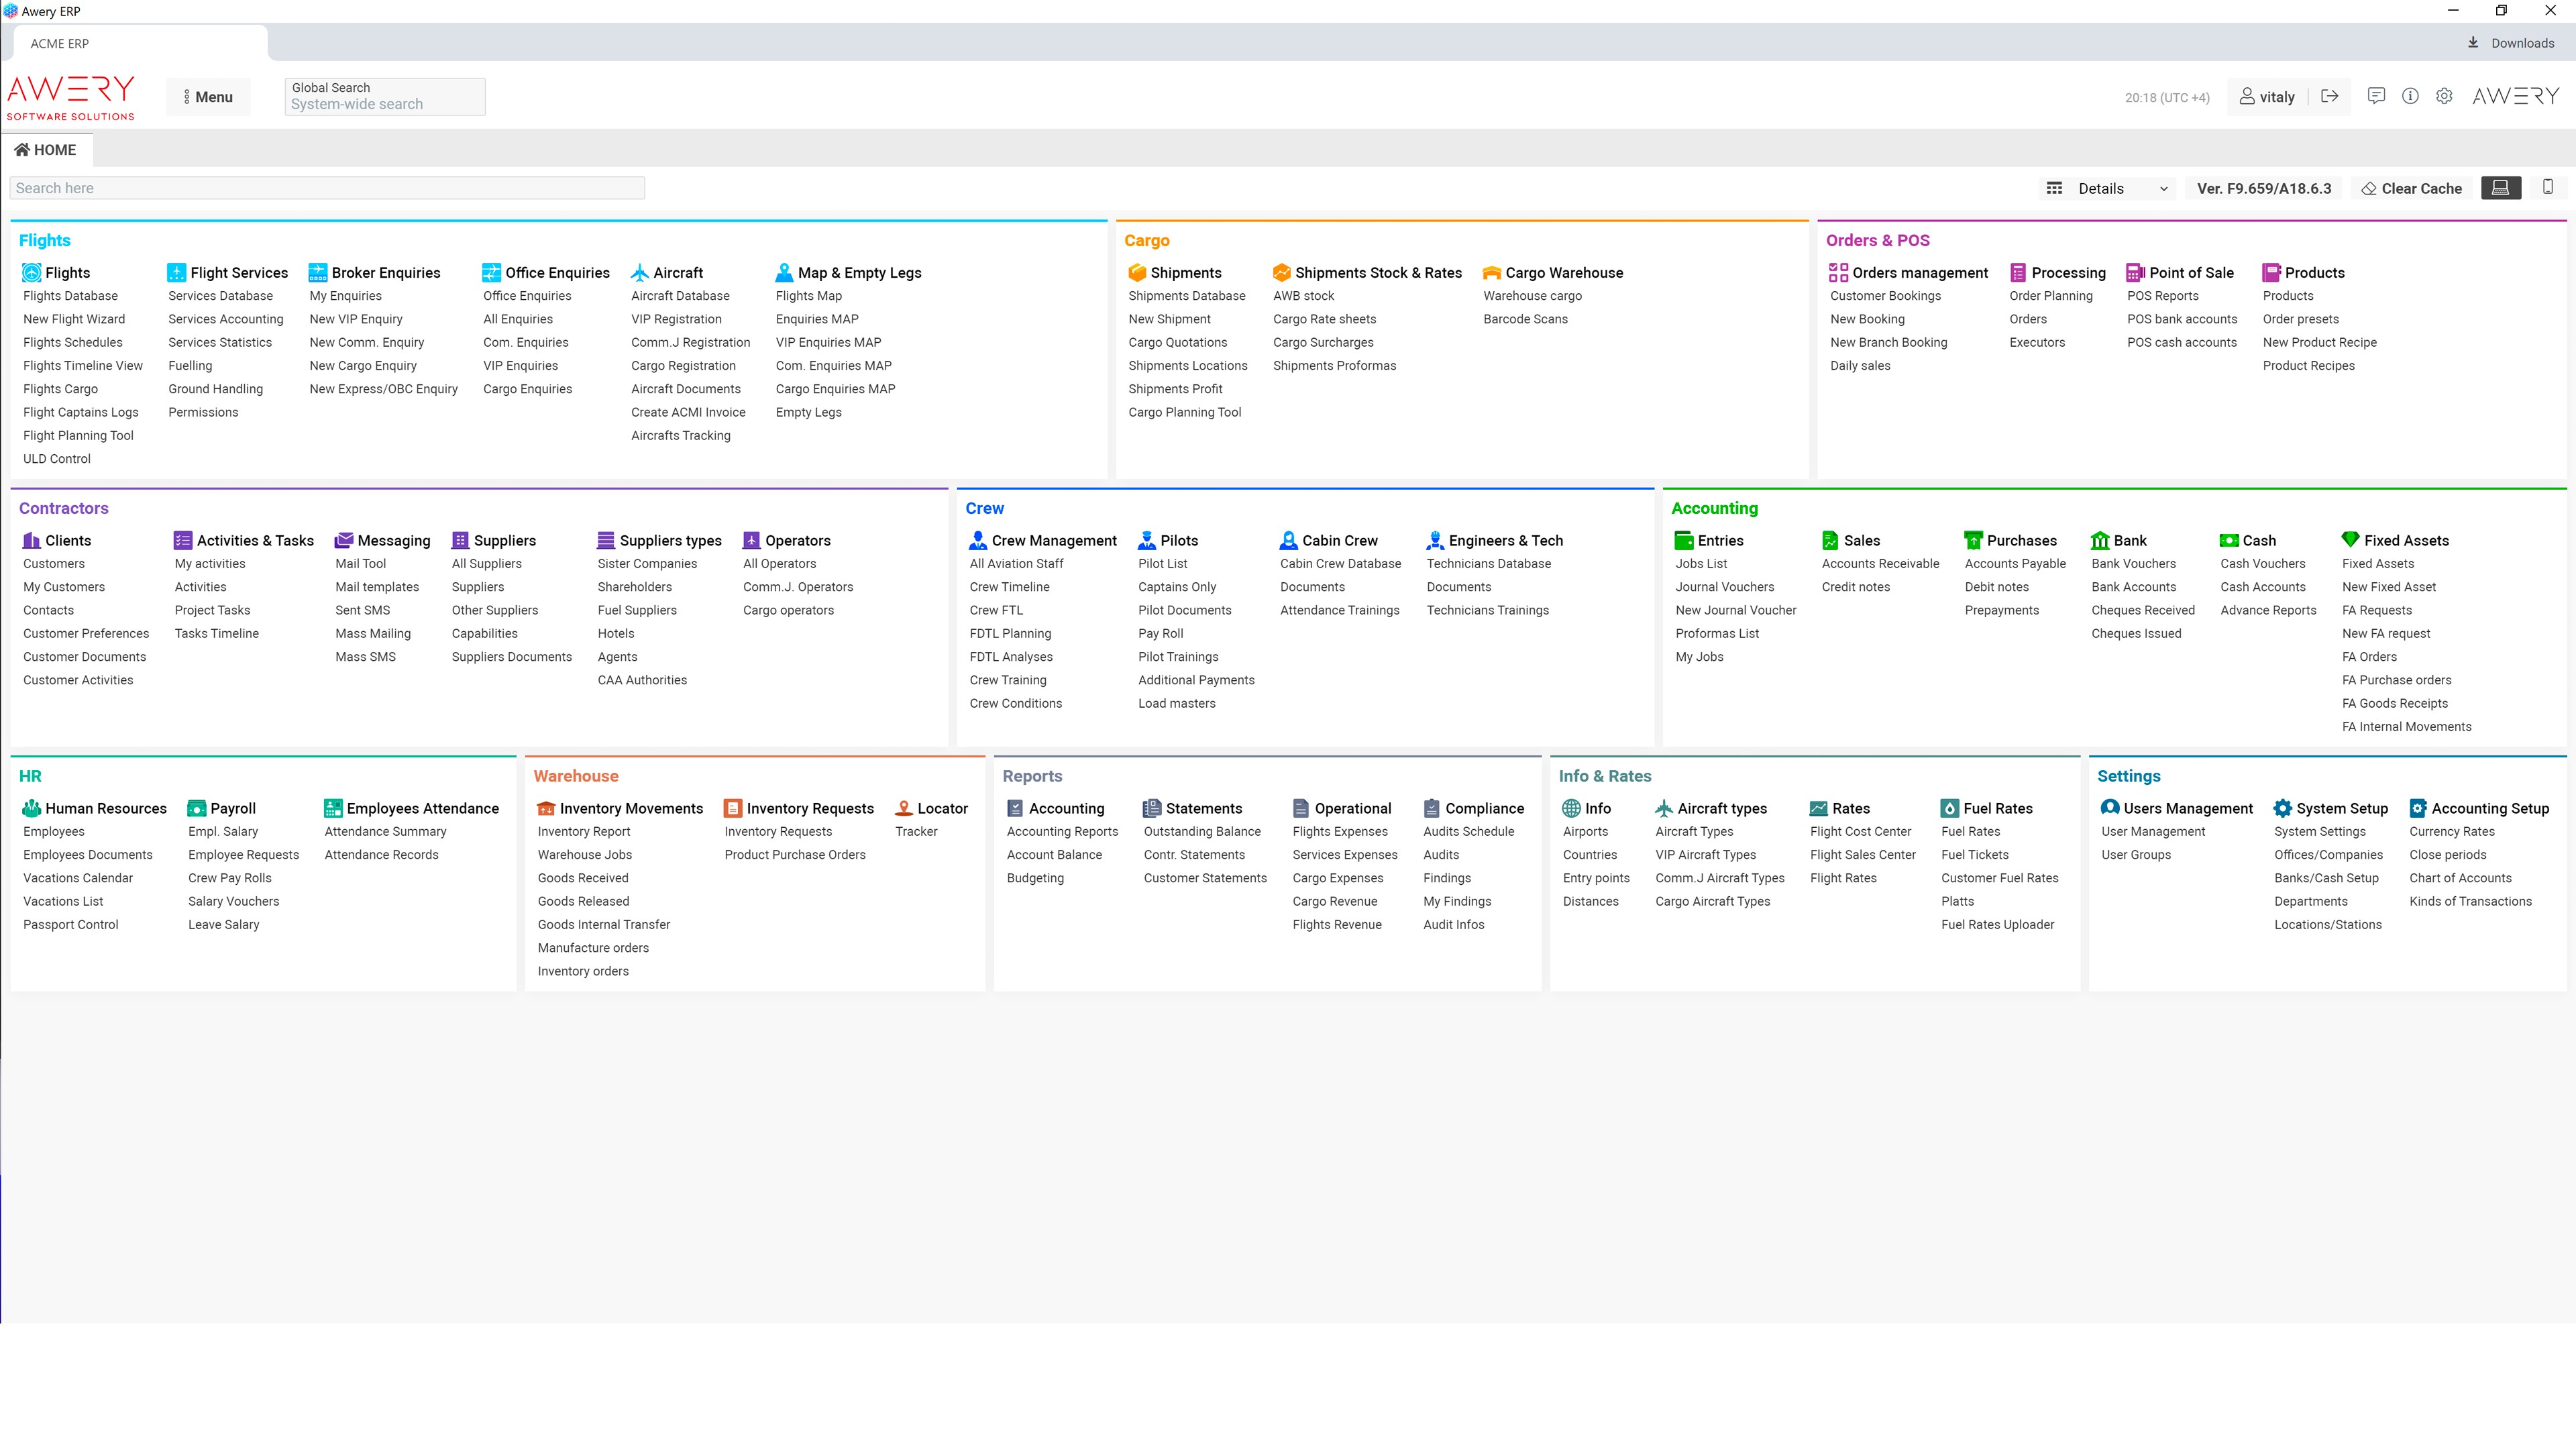Image resolution: width=2576 pixels, height=1449 pixels.
Task: Switch to desktop laptop view mode
Action: pyautogui.click(x=2500, y=188)
